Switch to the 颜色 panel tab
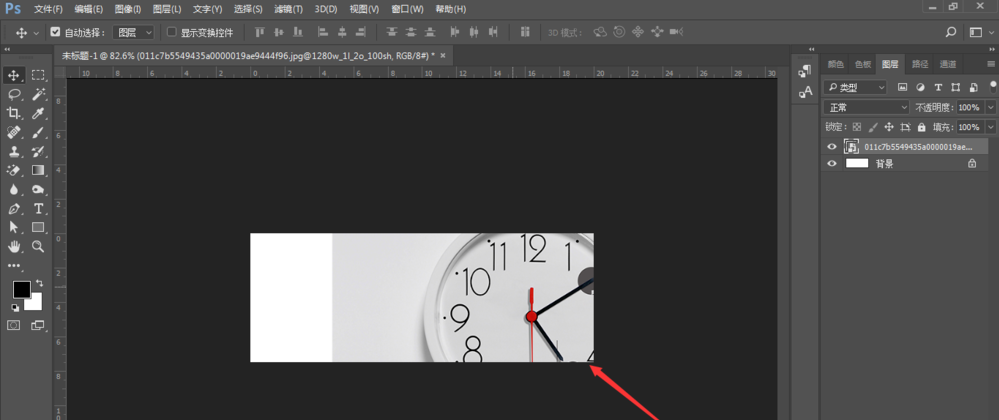 click(836, 64)
